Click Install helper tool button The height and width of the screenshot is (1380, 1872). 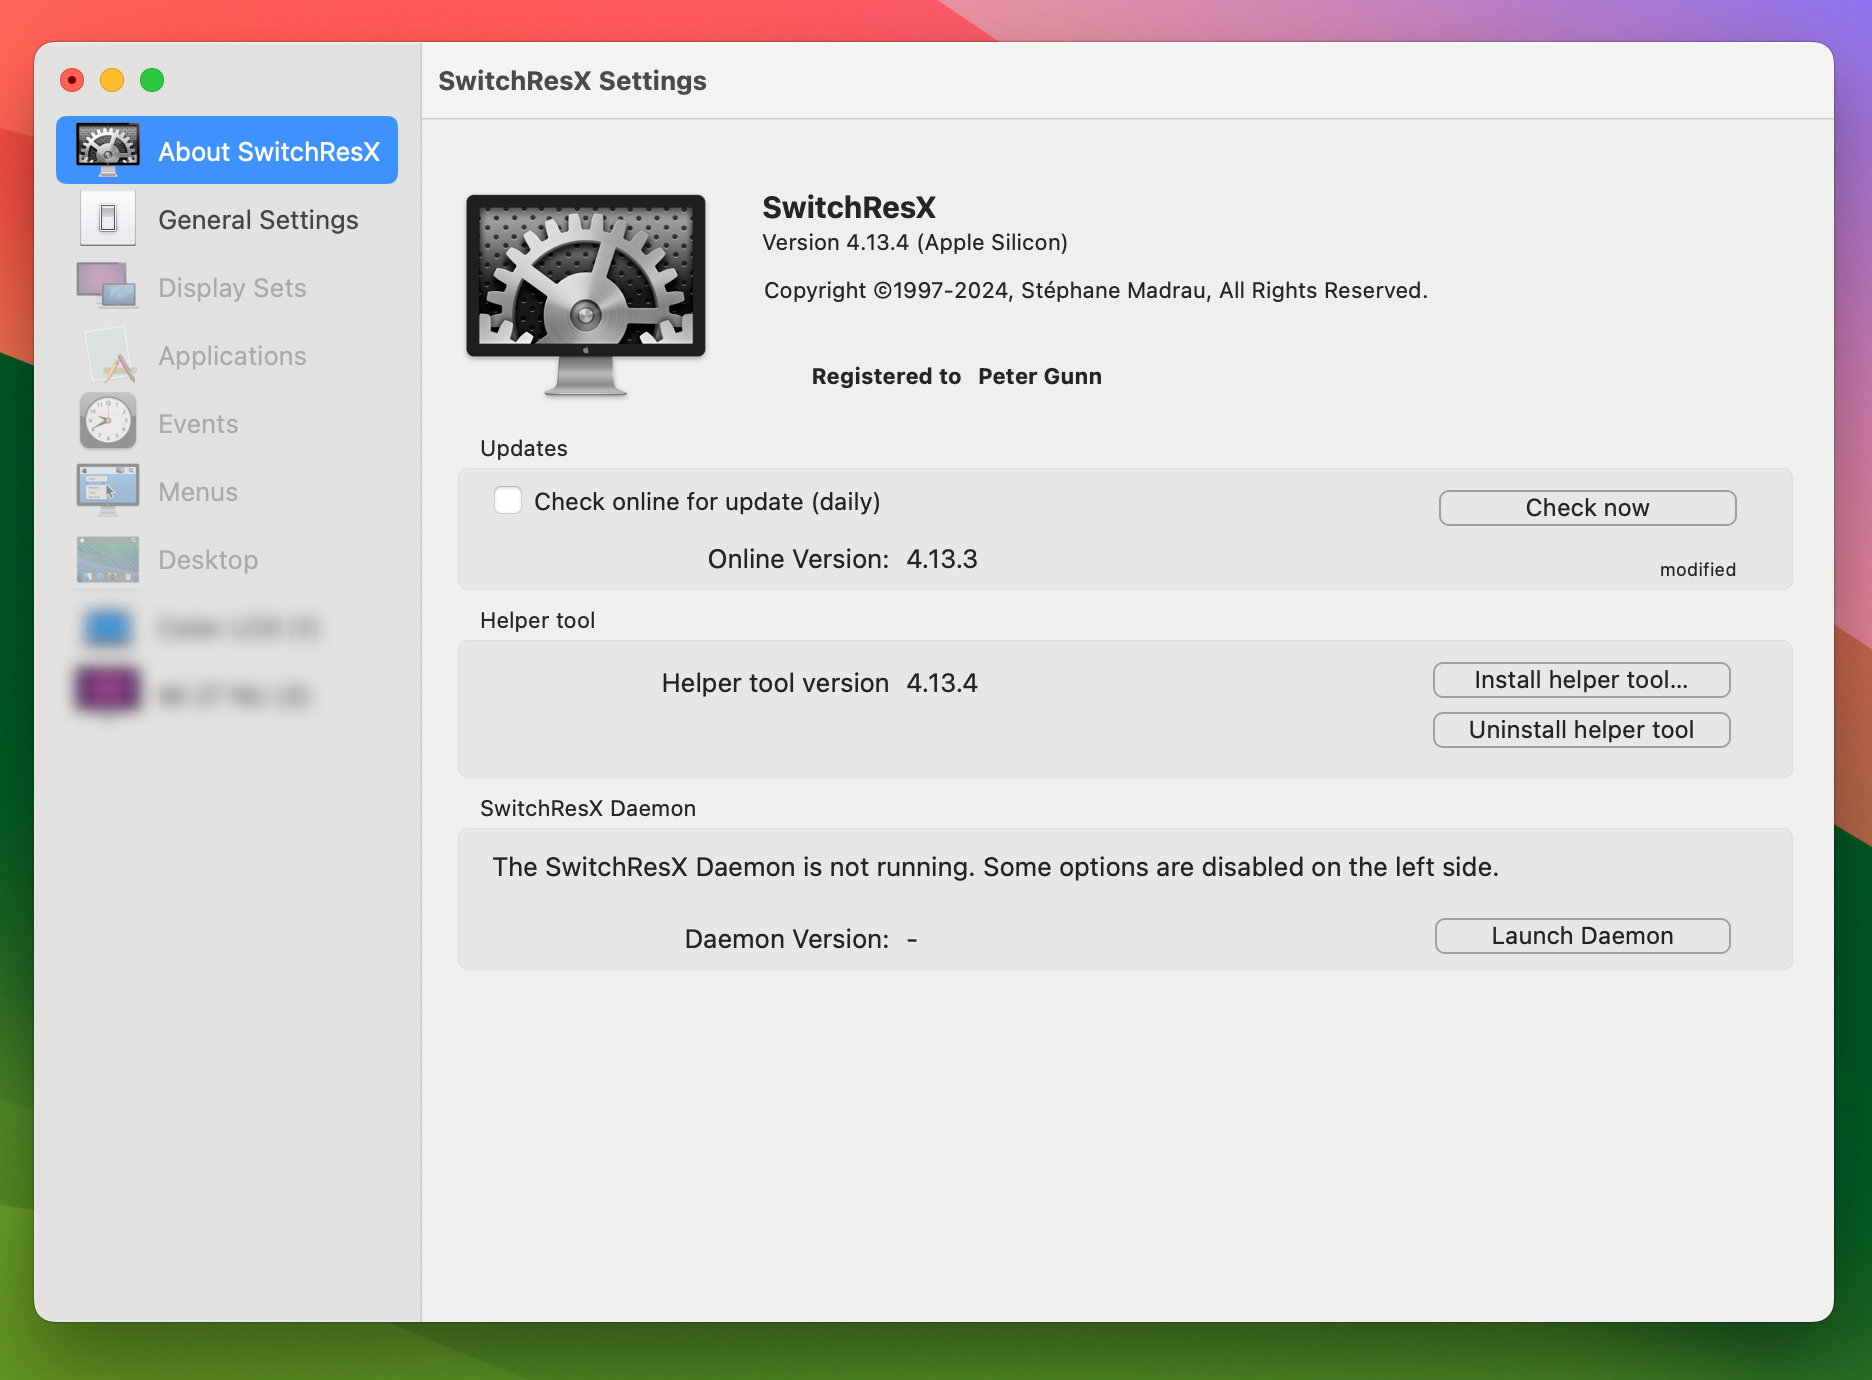coord(1581,680)
